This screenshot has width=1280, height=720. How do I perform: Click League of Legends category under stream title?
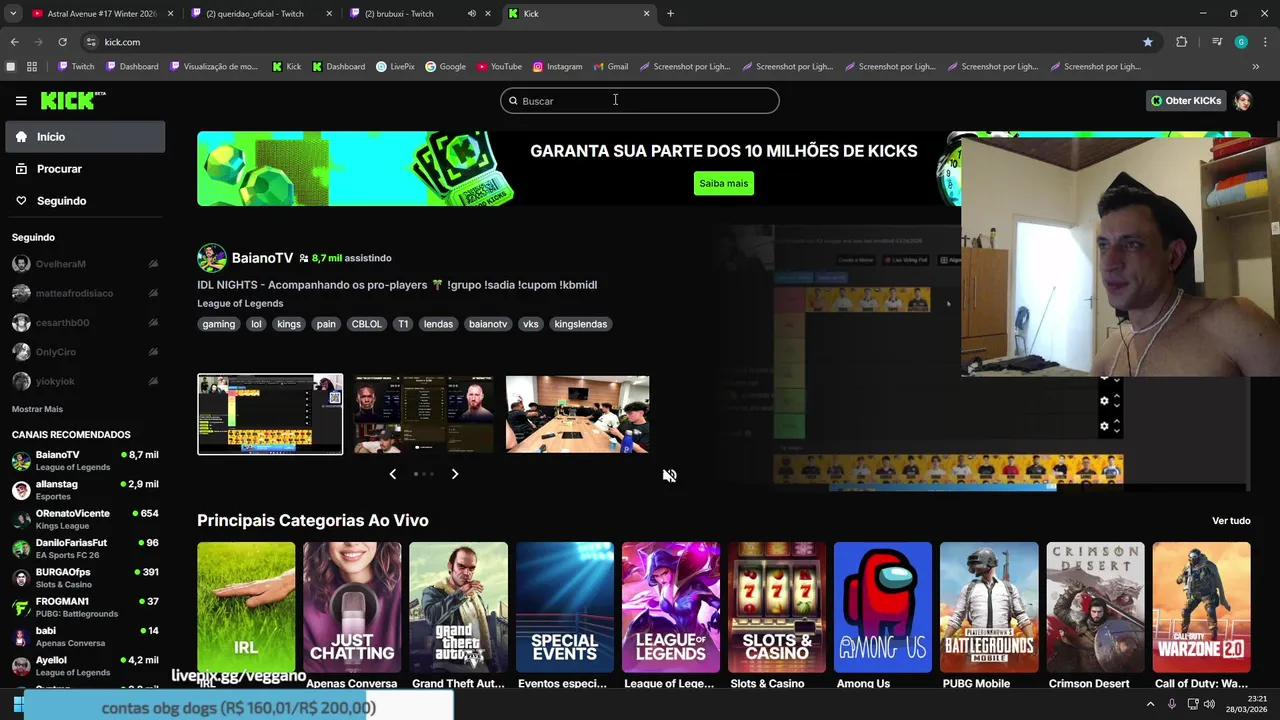coord(240,303)
